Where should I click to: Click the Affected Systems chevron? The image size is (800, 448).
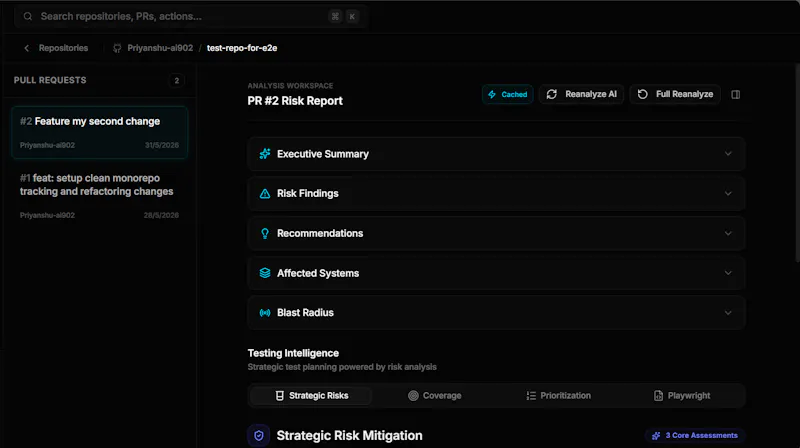728,273
